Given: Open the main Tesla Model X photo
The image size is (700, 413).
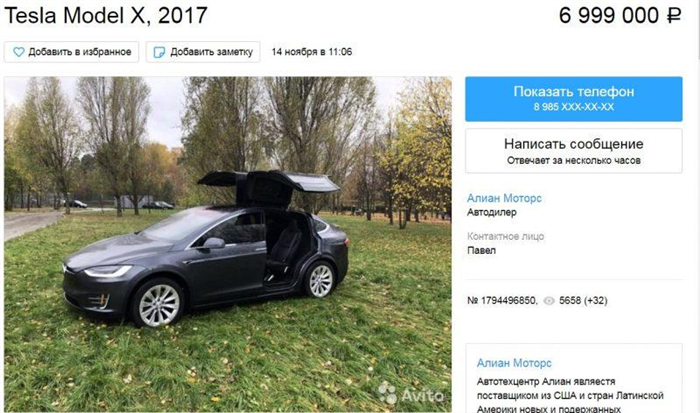Looking at the screenshot, I should pos(228,244).
